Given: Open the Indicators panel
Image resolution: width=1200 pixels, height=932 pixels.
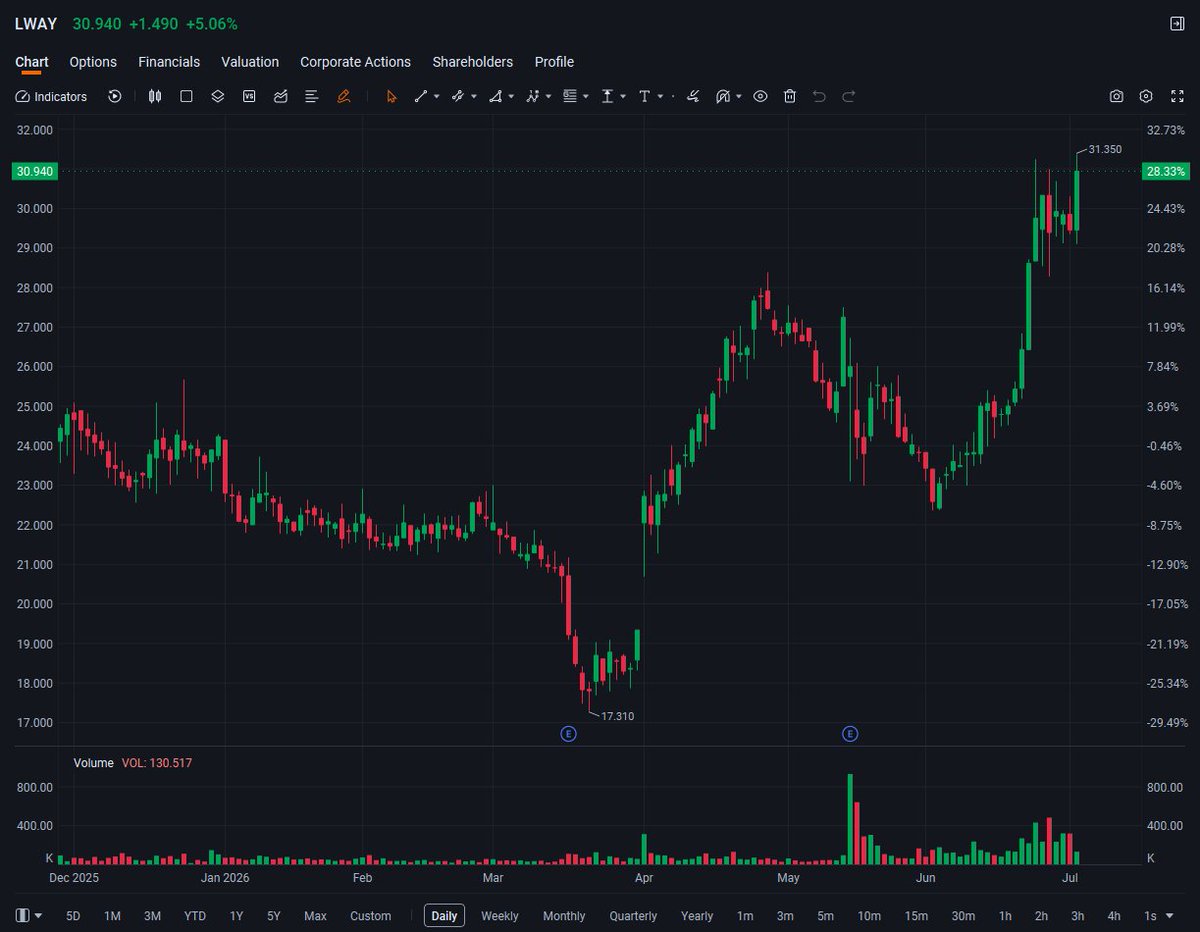Looking at the screenshot, I should [51, 96].
